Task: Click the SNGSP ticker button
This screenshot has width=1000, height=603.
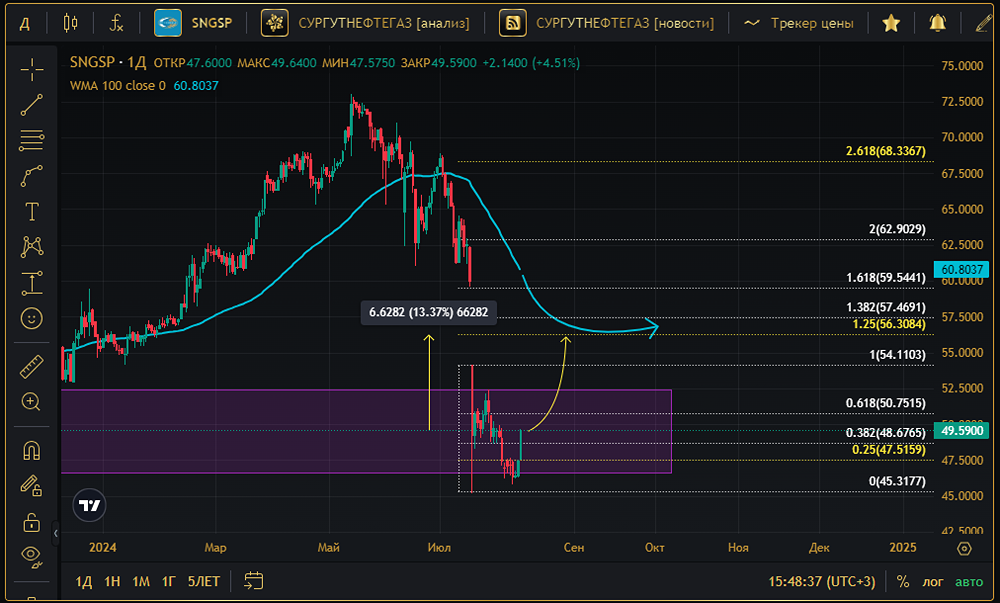Action: click(195, 24)
